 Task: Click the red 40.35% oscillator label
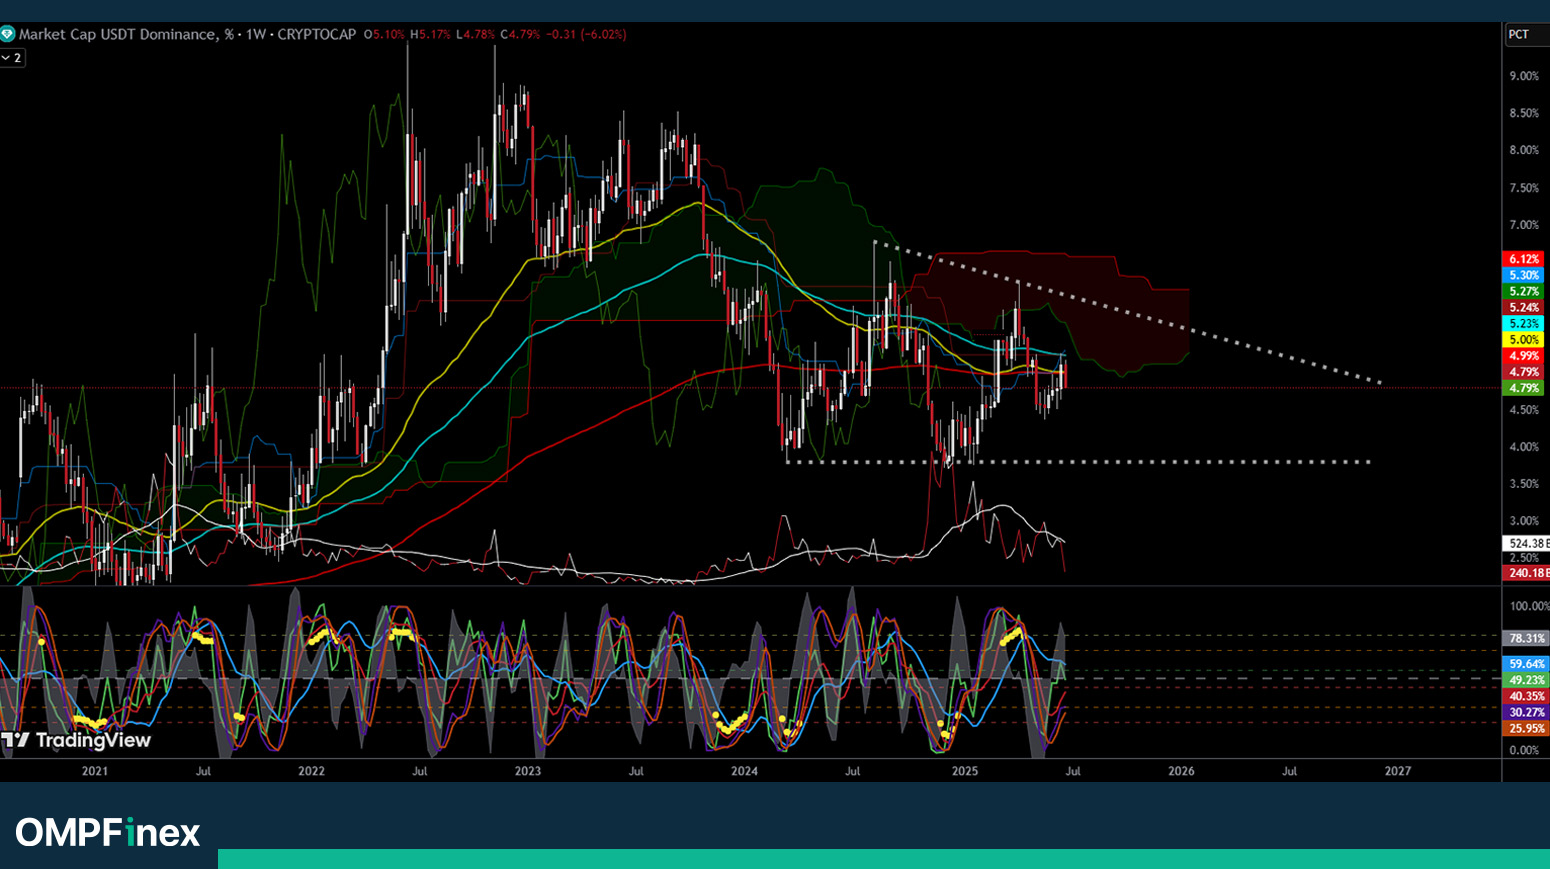(1526, 696)
